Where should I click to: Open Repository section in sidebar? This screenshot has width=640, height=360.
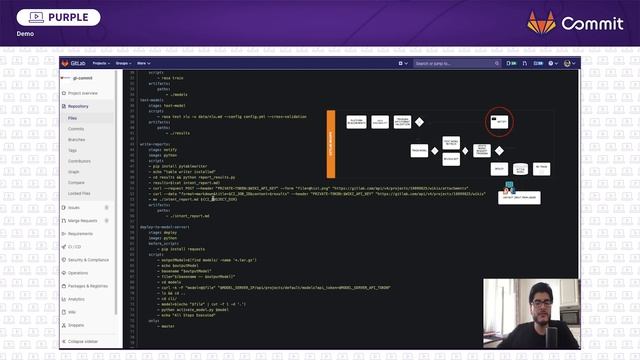pyautogui.click(x=78, y=106)
